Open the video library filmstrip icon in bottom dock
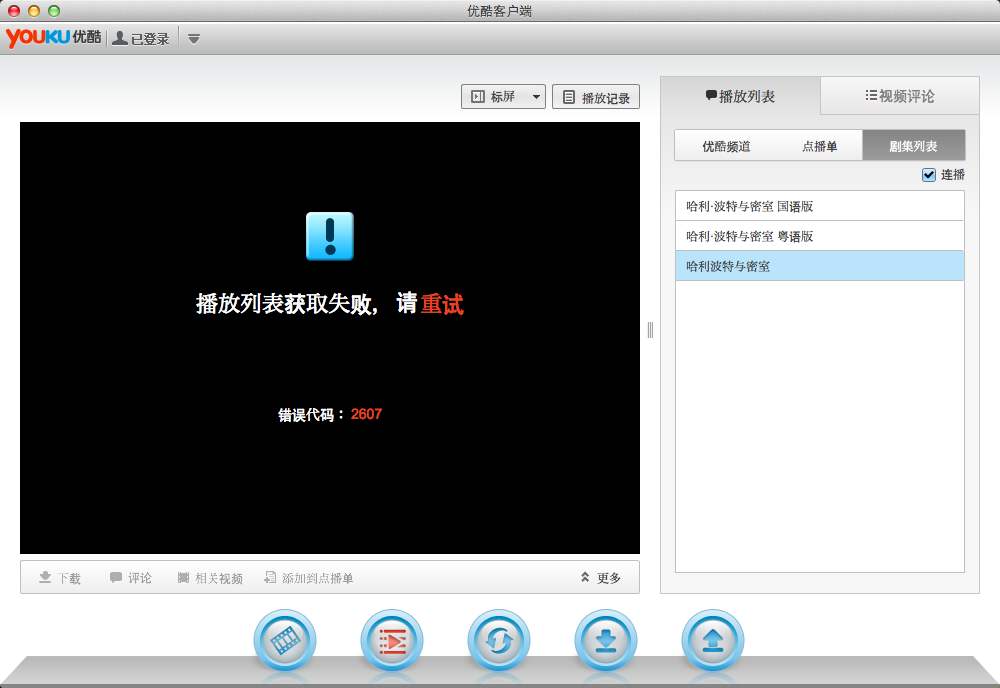The image size is (1000, 688). pyautogui.click(x=285, y=640)
